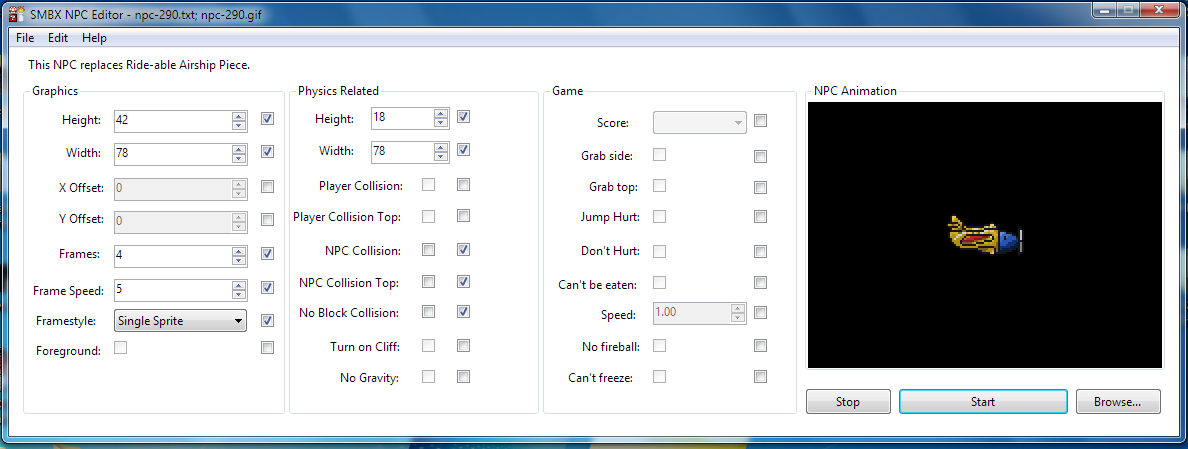Enable the Grab side override checkbox
Screen dimensions: 1188x449
pyautogui.click(x=761, y=157)
